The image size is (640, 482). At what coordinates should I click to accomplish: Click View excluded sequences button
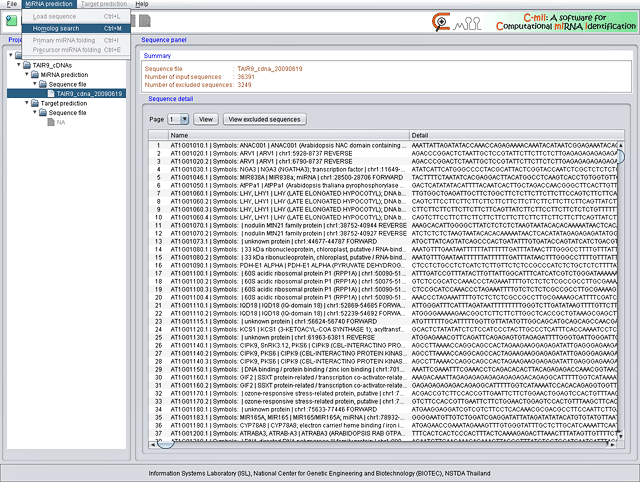pyautogui.click(x=264, y=119)
